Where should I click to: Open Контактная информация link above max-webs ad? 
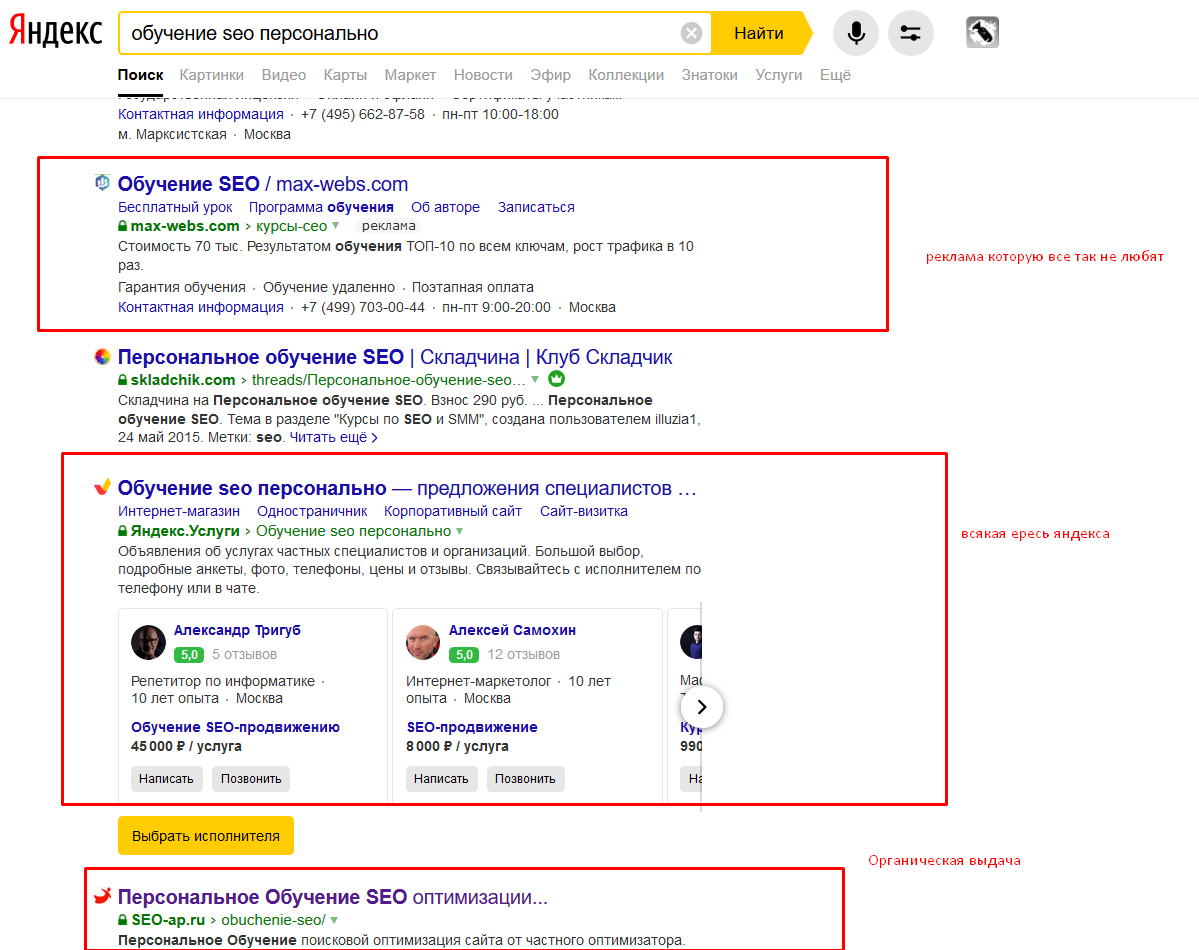[x=200, y=114]
